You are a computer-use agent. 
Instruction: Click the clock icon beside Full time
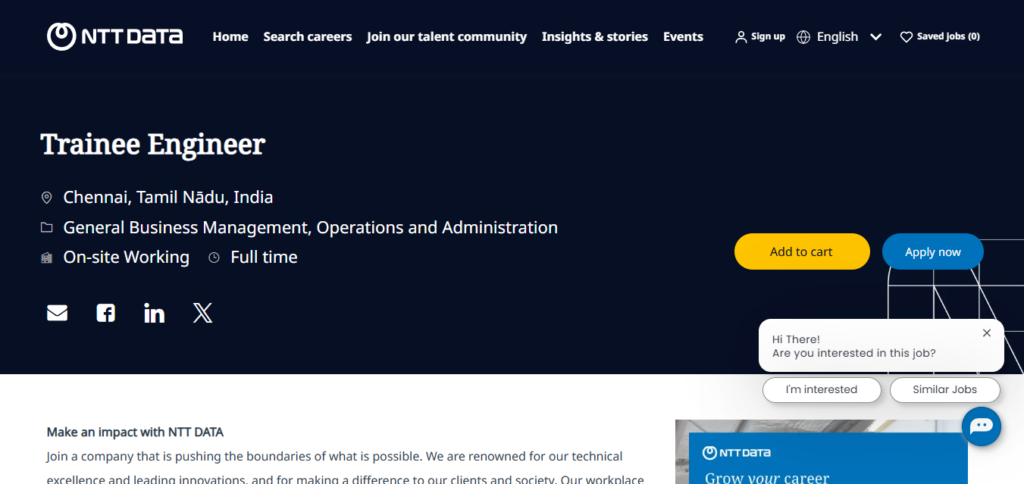(214, 257)
